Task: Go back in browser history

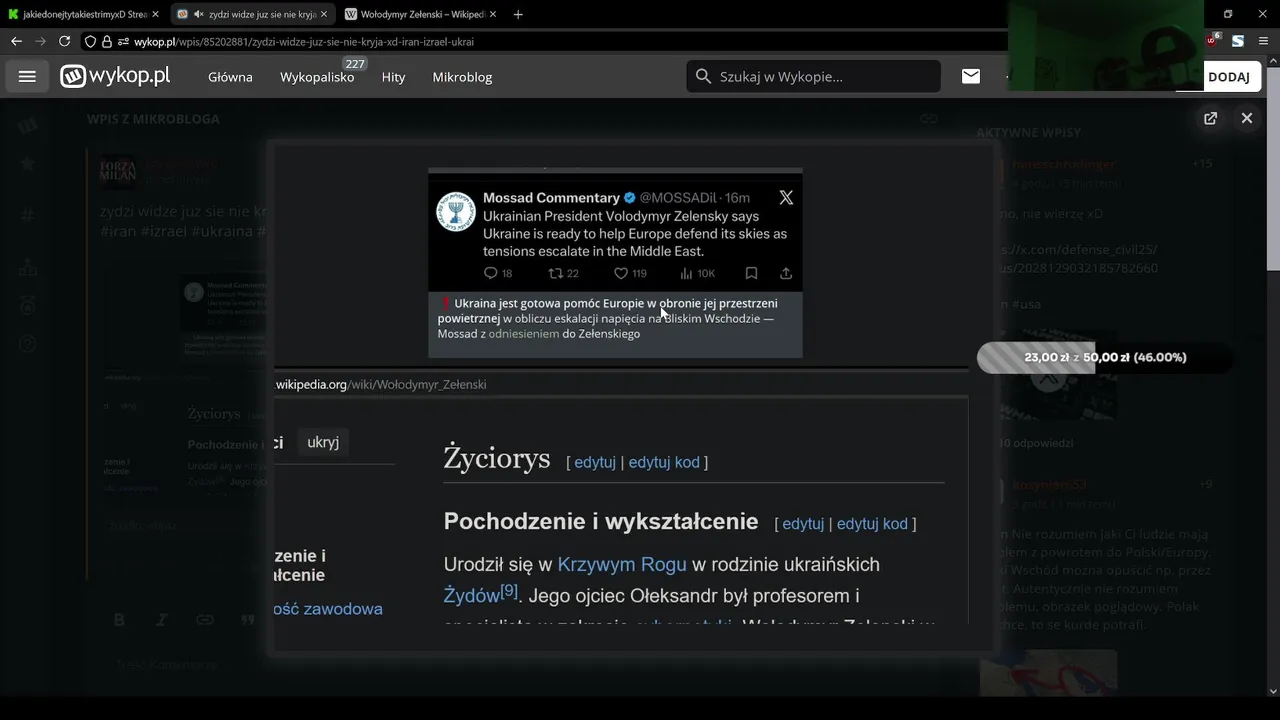Action: pos(16,41)
